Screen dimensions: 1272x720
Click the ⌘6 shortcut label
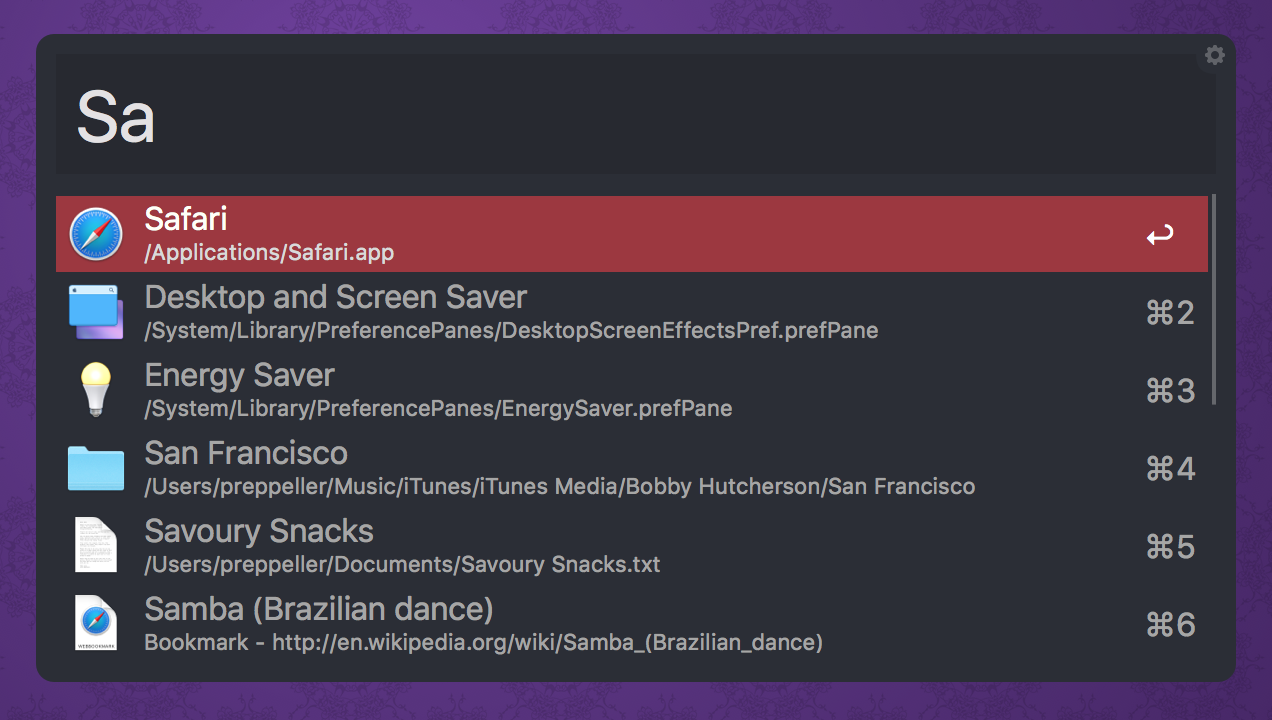click(x=1170, y=625)
